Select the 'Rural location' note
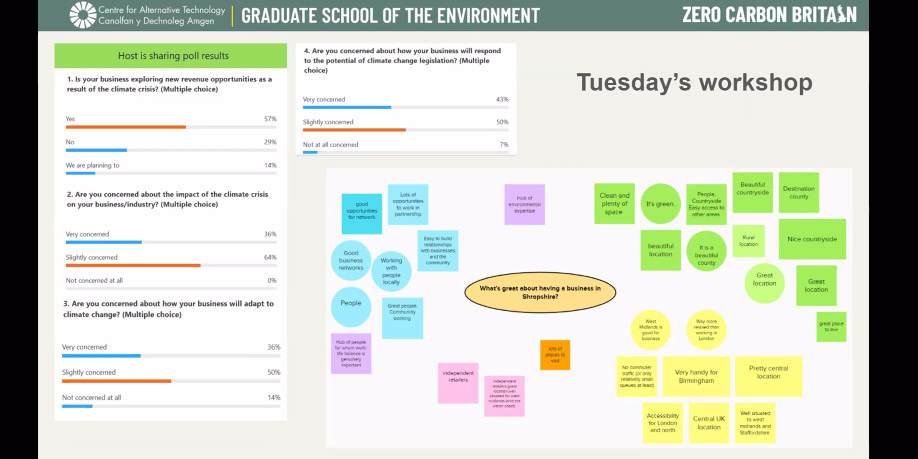 click(x=748, y=241)
